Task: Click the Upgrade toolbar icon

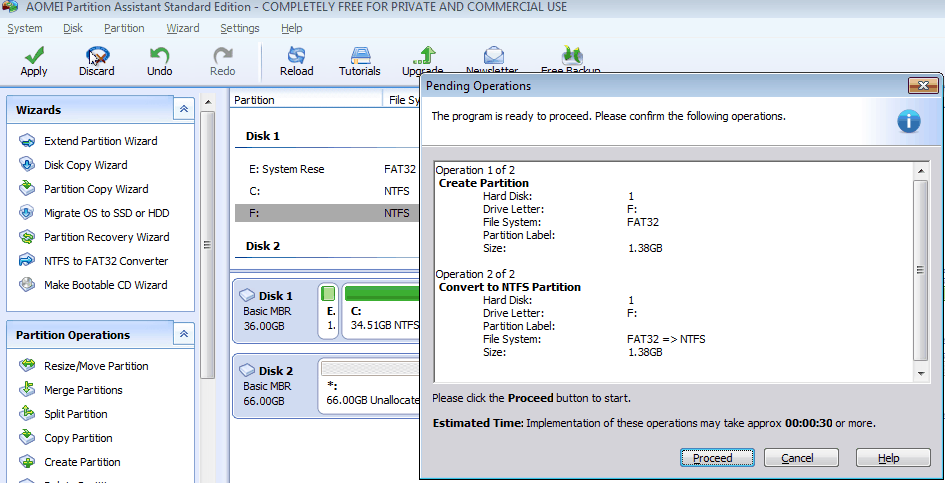Action: click(424, 55)
